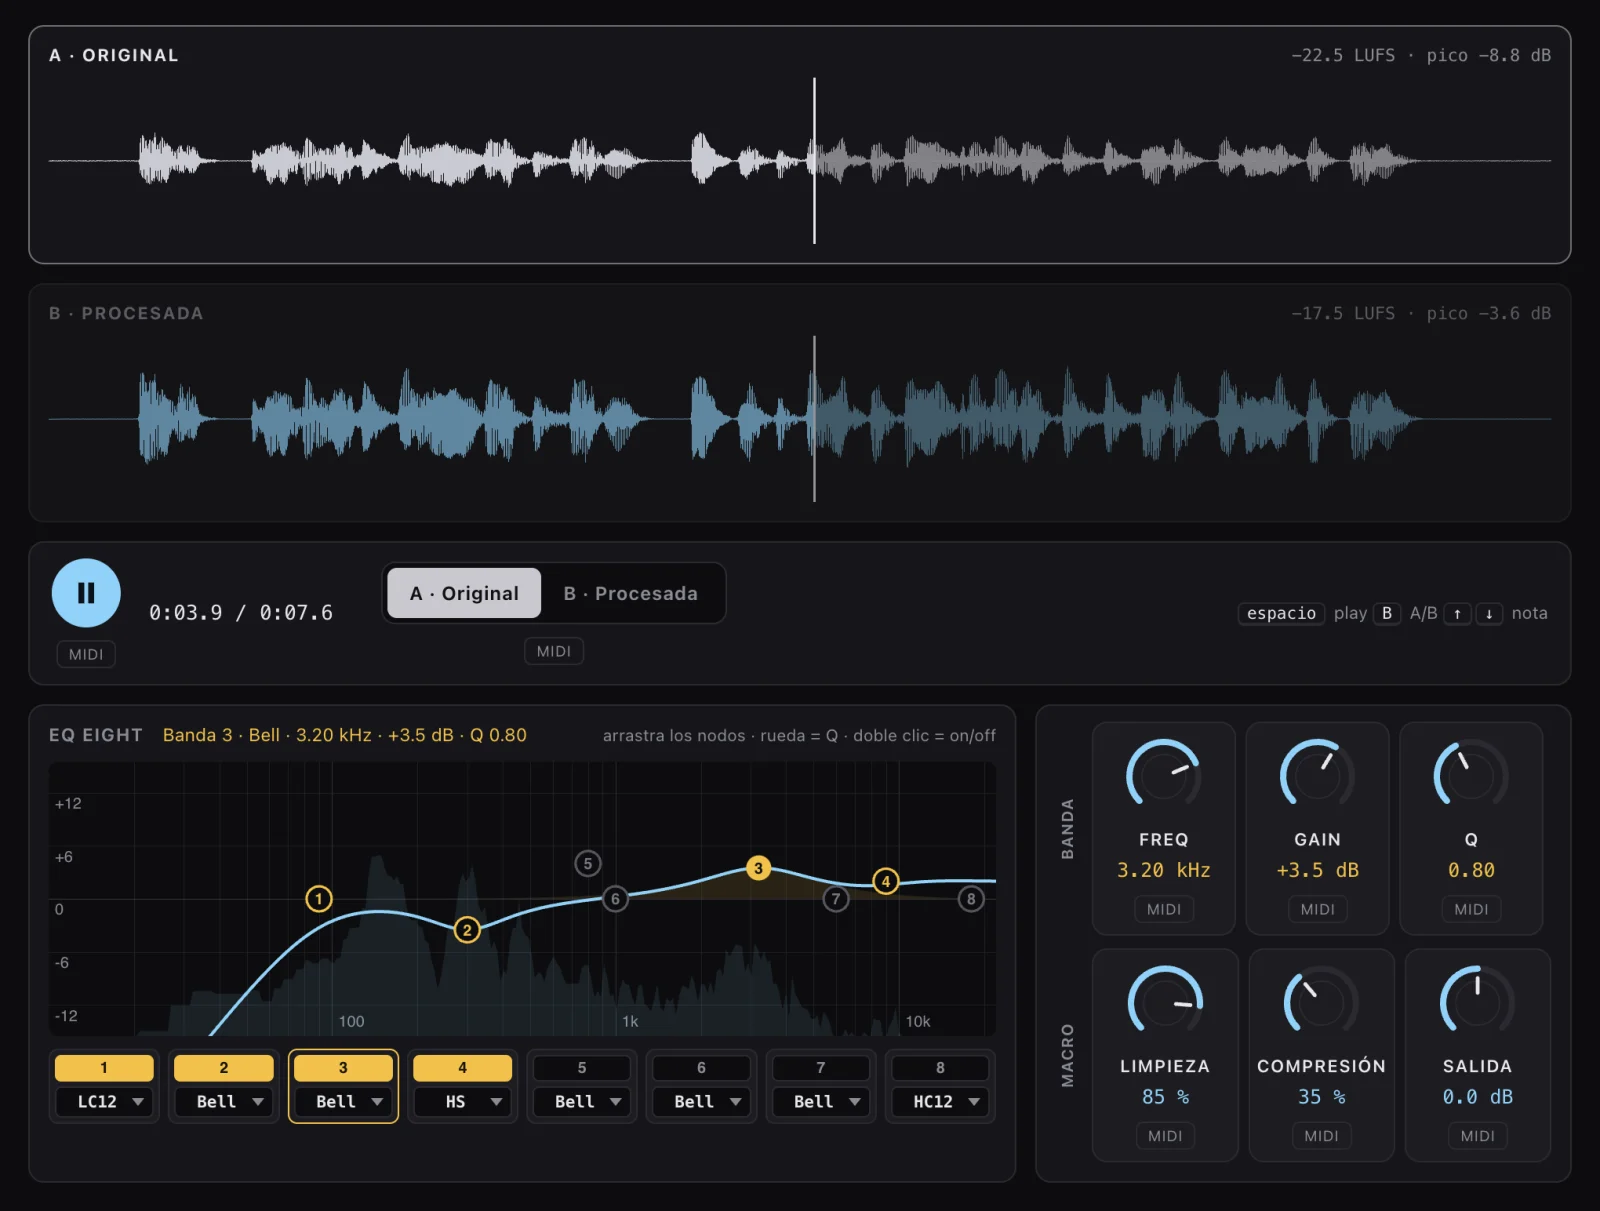This screenshot has height=1211, width=1600.
Task: Click EQ node 2 on the curve
Action: pos(467,930)
